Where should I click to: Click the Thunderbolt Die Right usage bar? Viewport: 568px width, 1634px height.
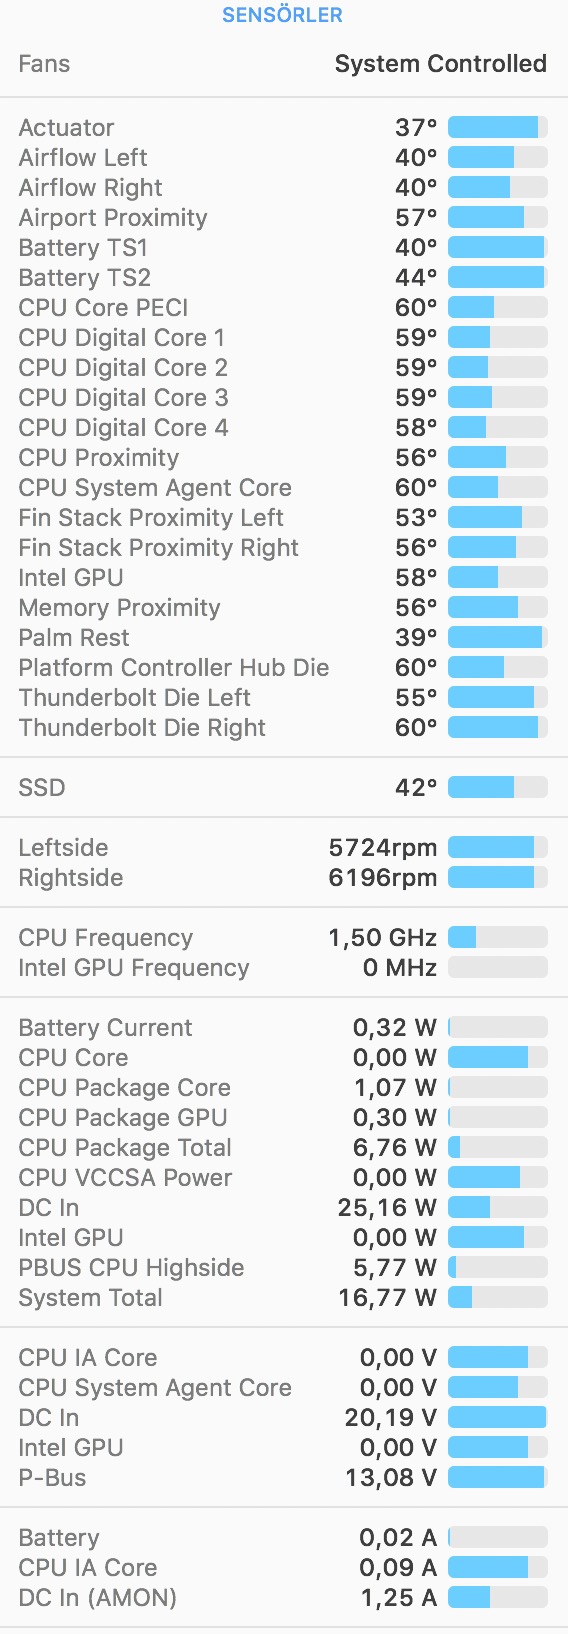498,727
